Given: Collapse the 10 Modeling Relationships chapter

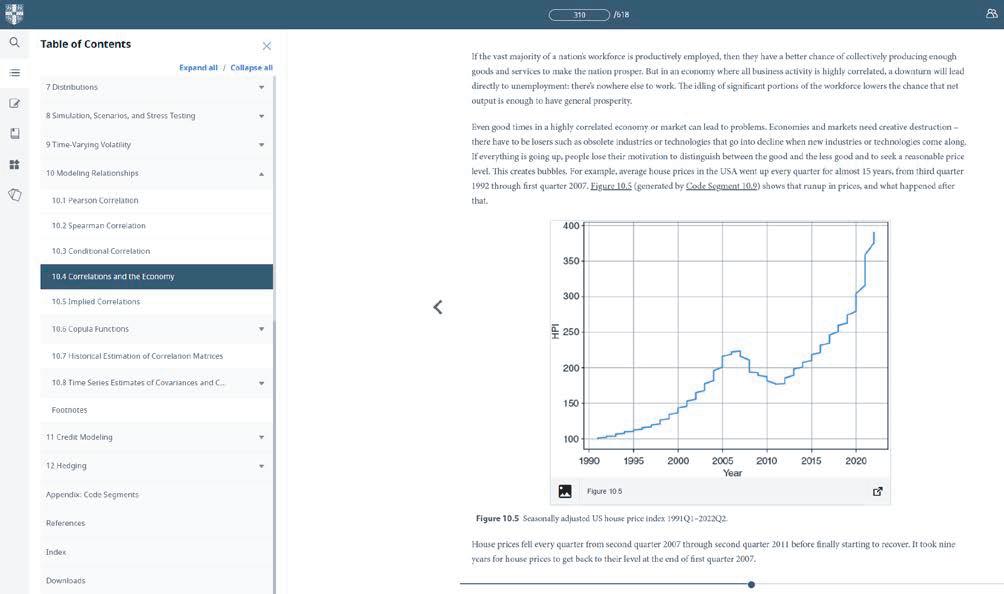Looking at the screenshot, I should pos(261,173).
